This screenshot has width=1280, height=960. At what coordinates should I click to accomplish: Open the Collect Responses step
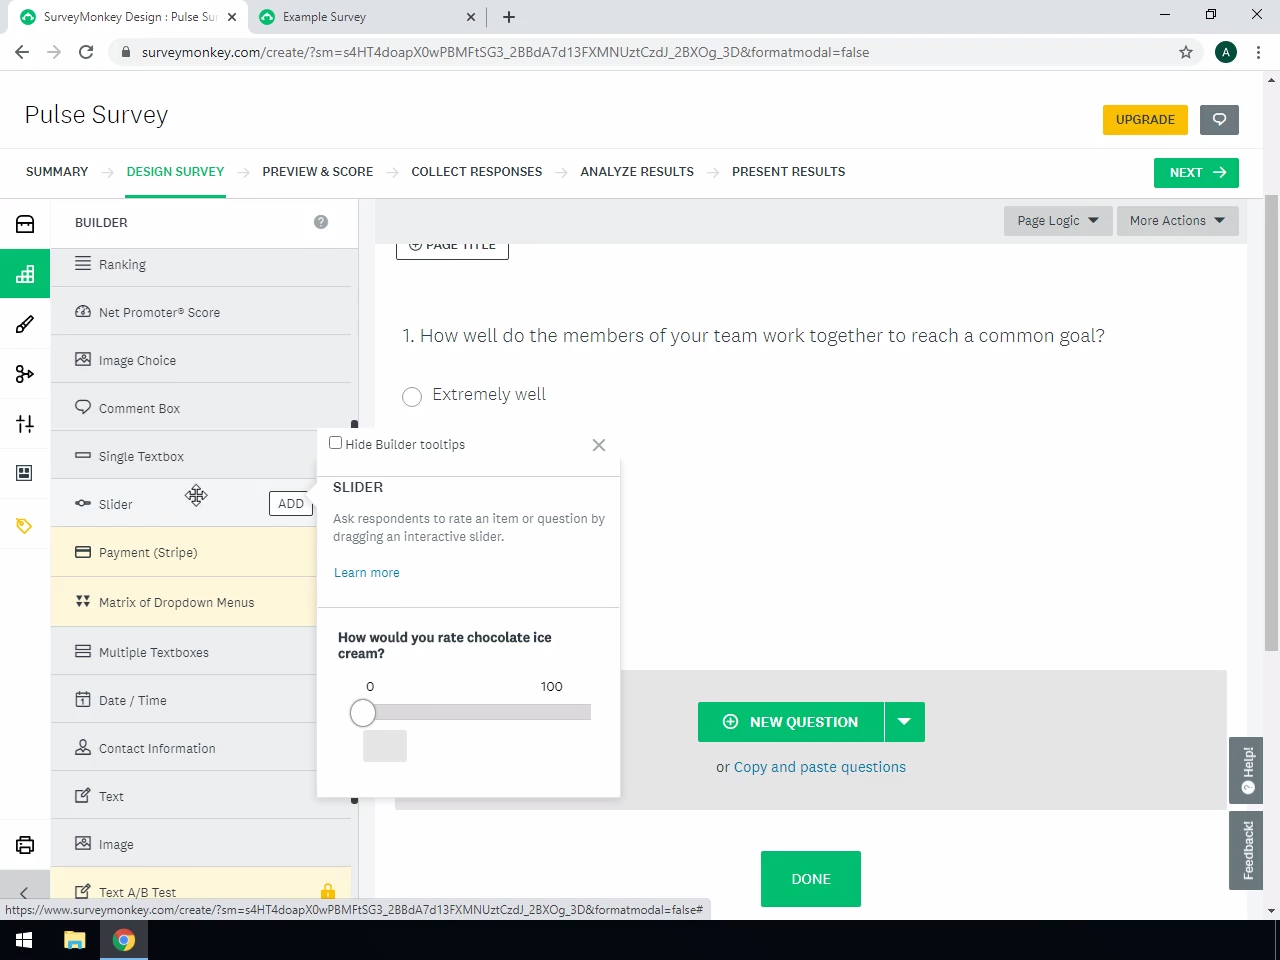(477, 172)
